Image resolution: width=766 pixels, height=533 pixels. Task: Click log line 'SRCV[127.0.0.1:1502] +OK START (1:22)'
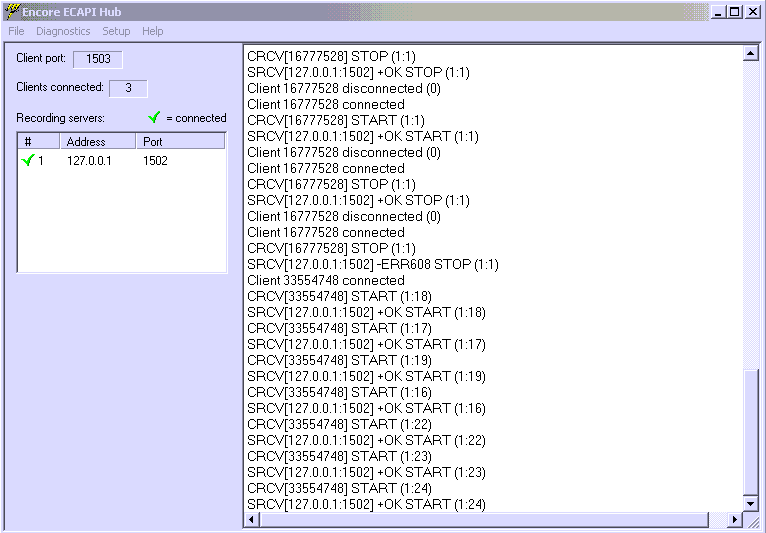tap(366, 440)
